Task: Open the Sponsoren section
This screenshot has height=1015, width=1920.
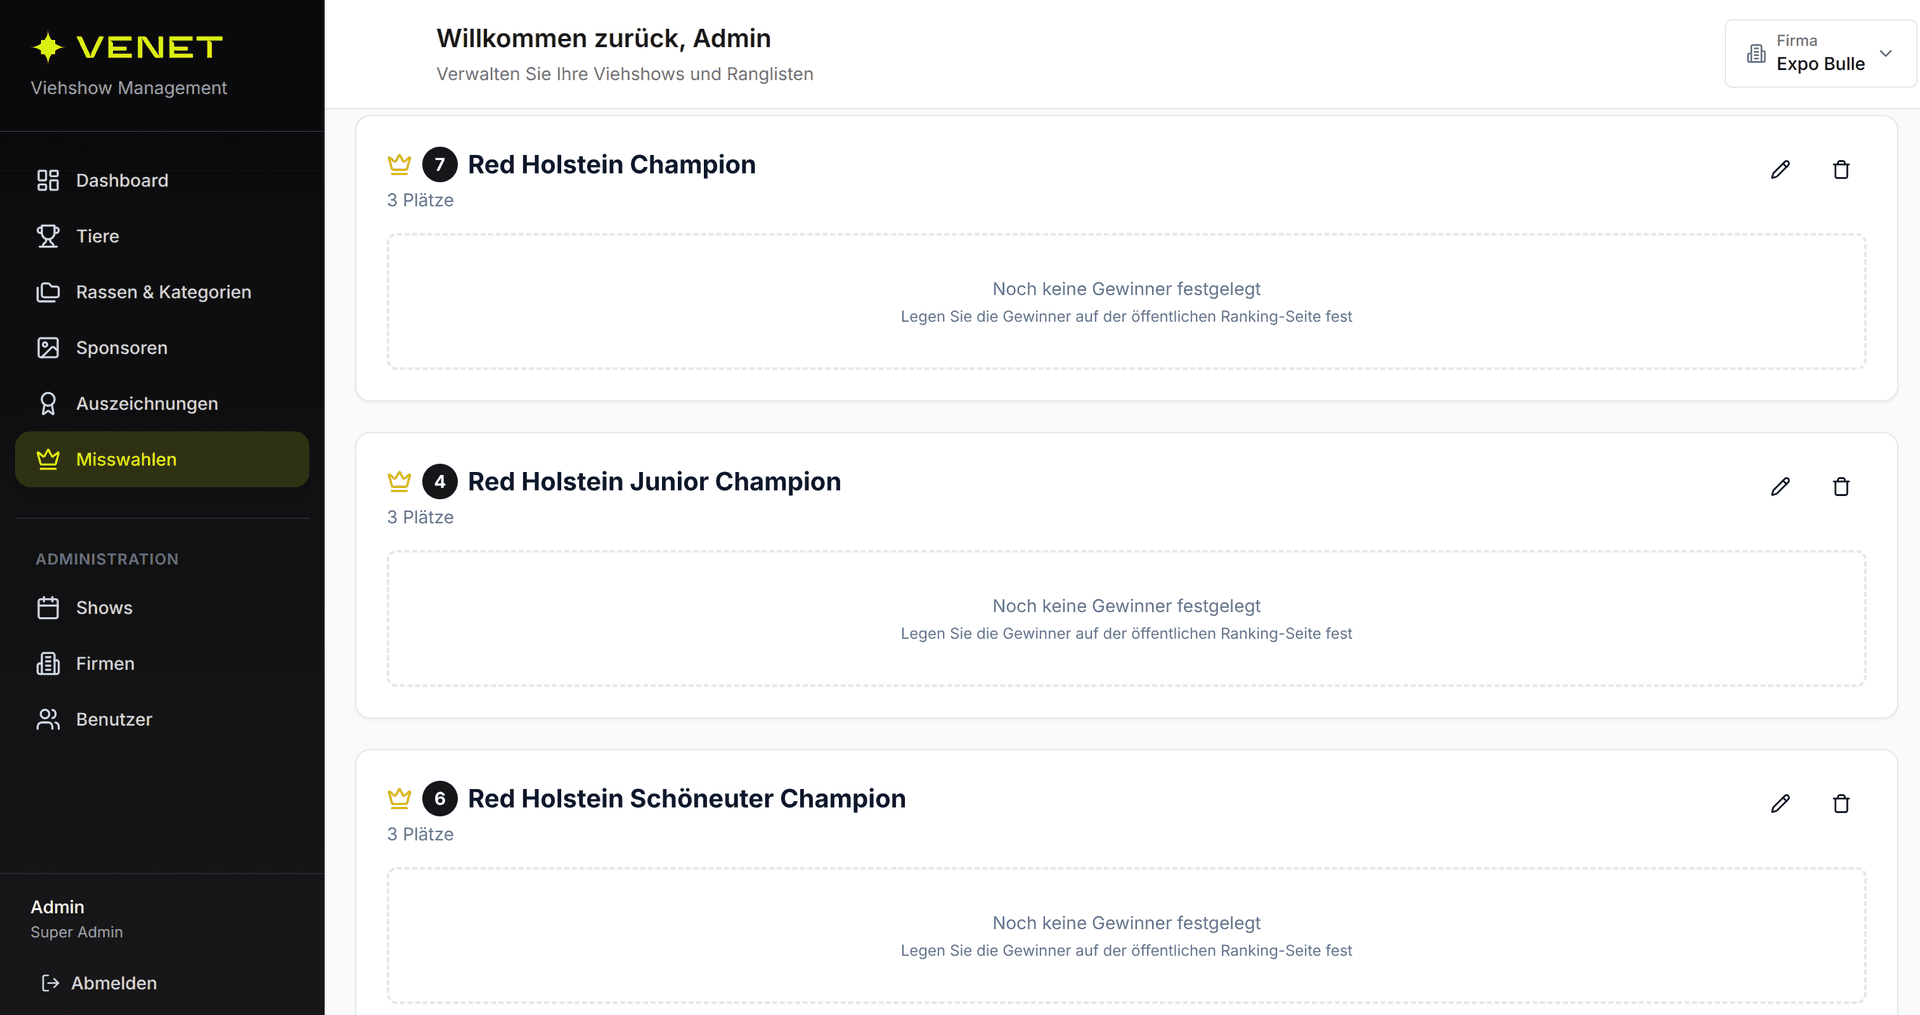Action: 121,348
